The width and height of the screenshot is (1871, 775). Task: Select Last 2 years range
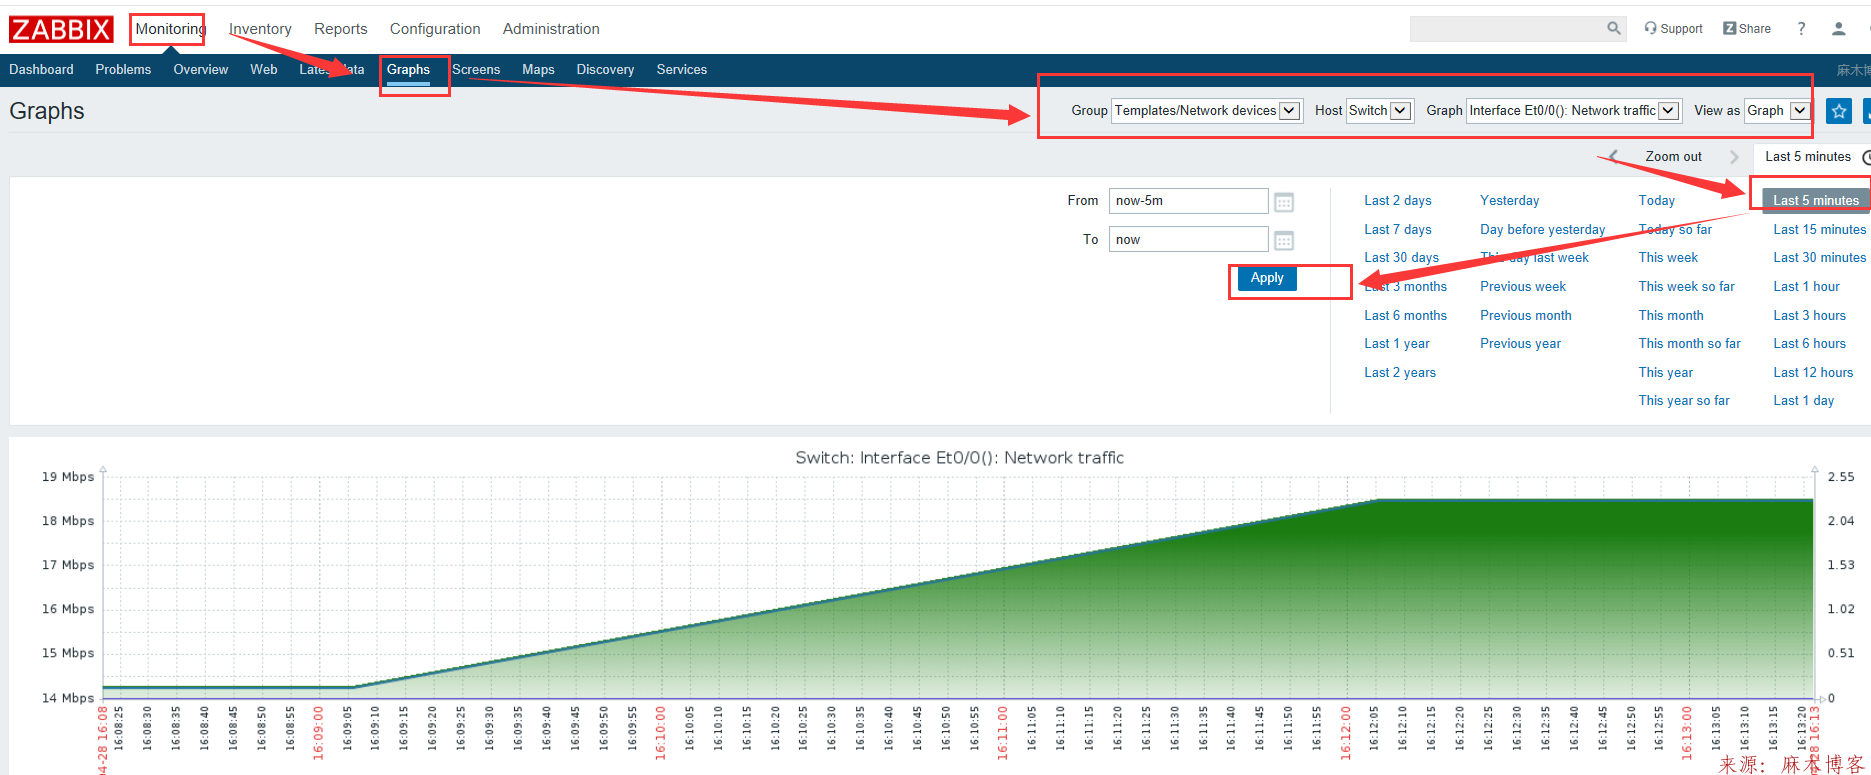point(1399,373)
